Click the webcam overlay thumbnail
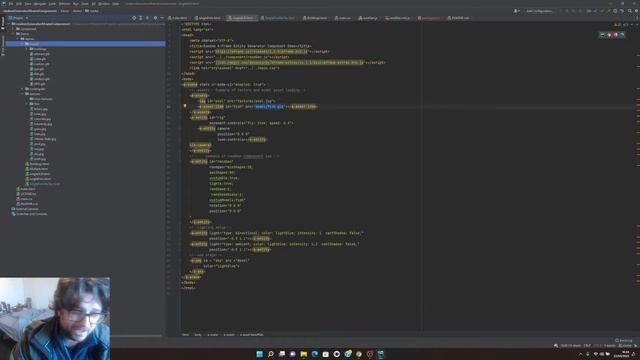This screenshot has height=360, width=640. click(x=55, y=318)
